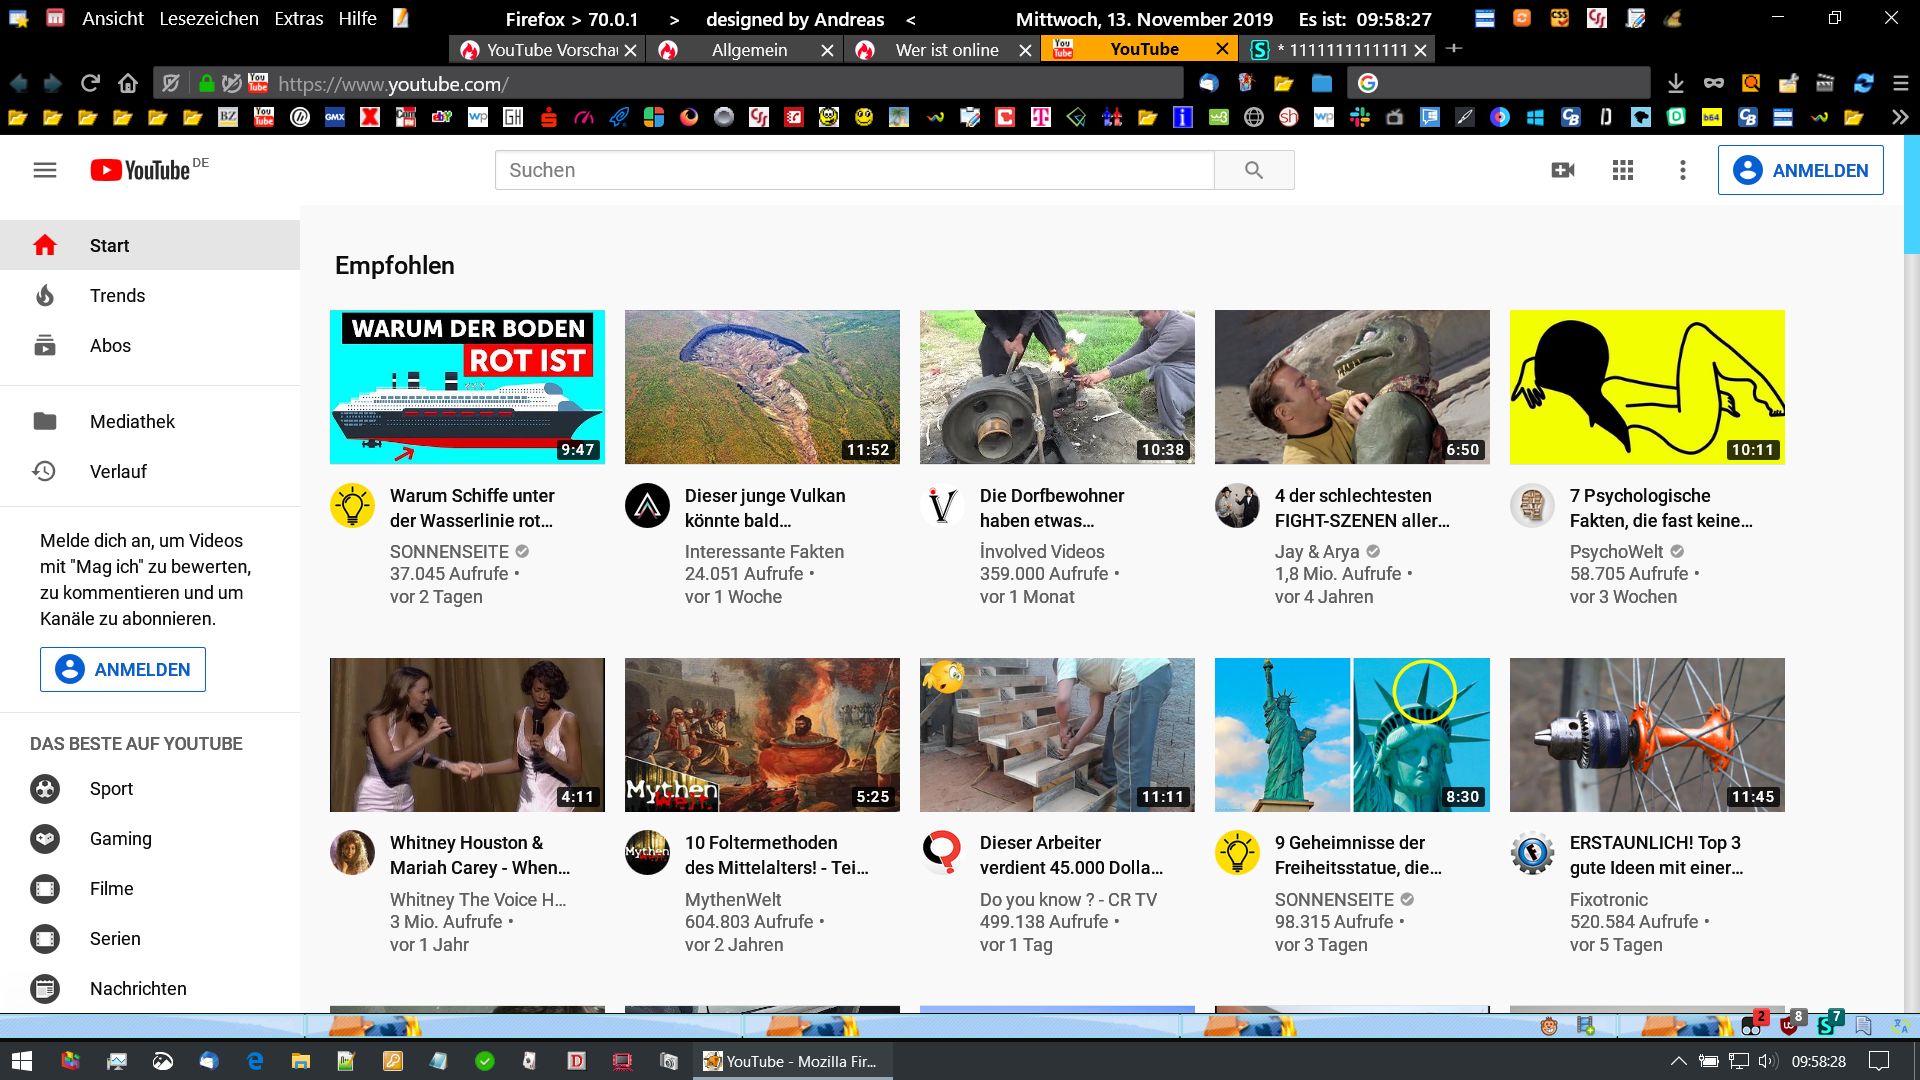The image size is (1920, 1080).
Task: Open 'Warum der Boden rot ist' thumbnail
Action: 467,387
